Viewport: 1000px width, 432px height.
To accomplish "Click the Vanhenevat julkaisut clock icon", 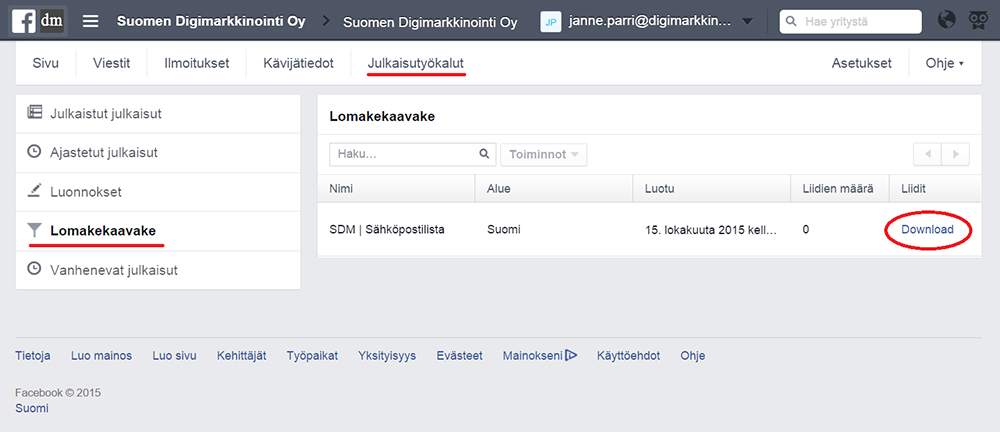I will coord(34,269).
